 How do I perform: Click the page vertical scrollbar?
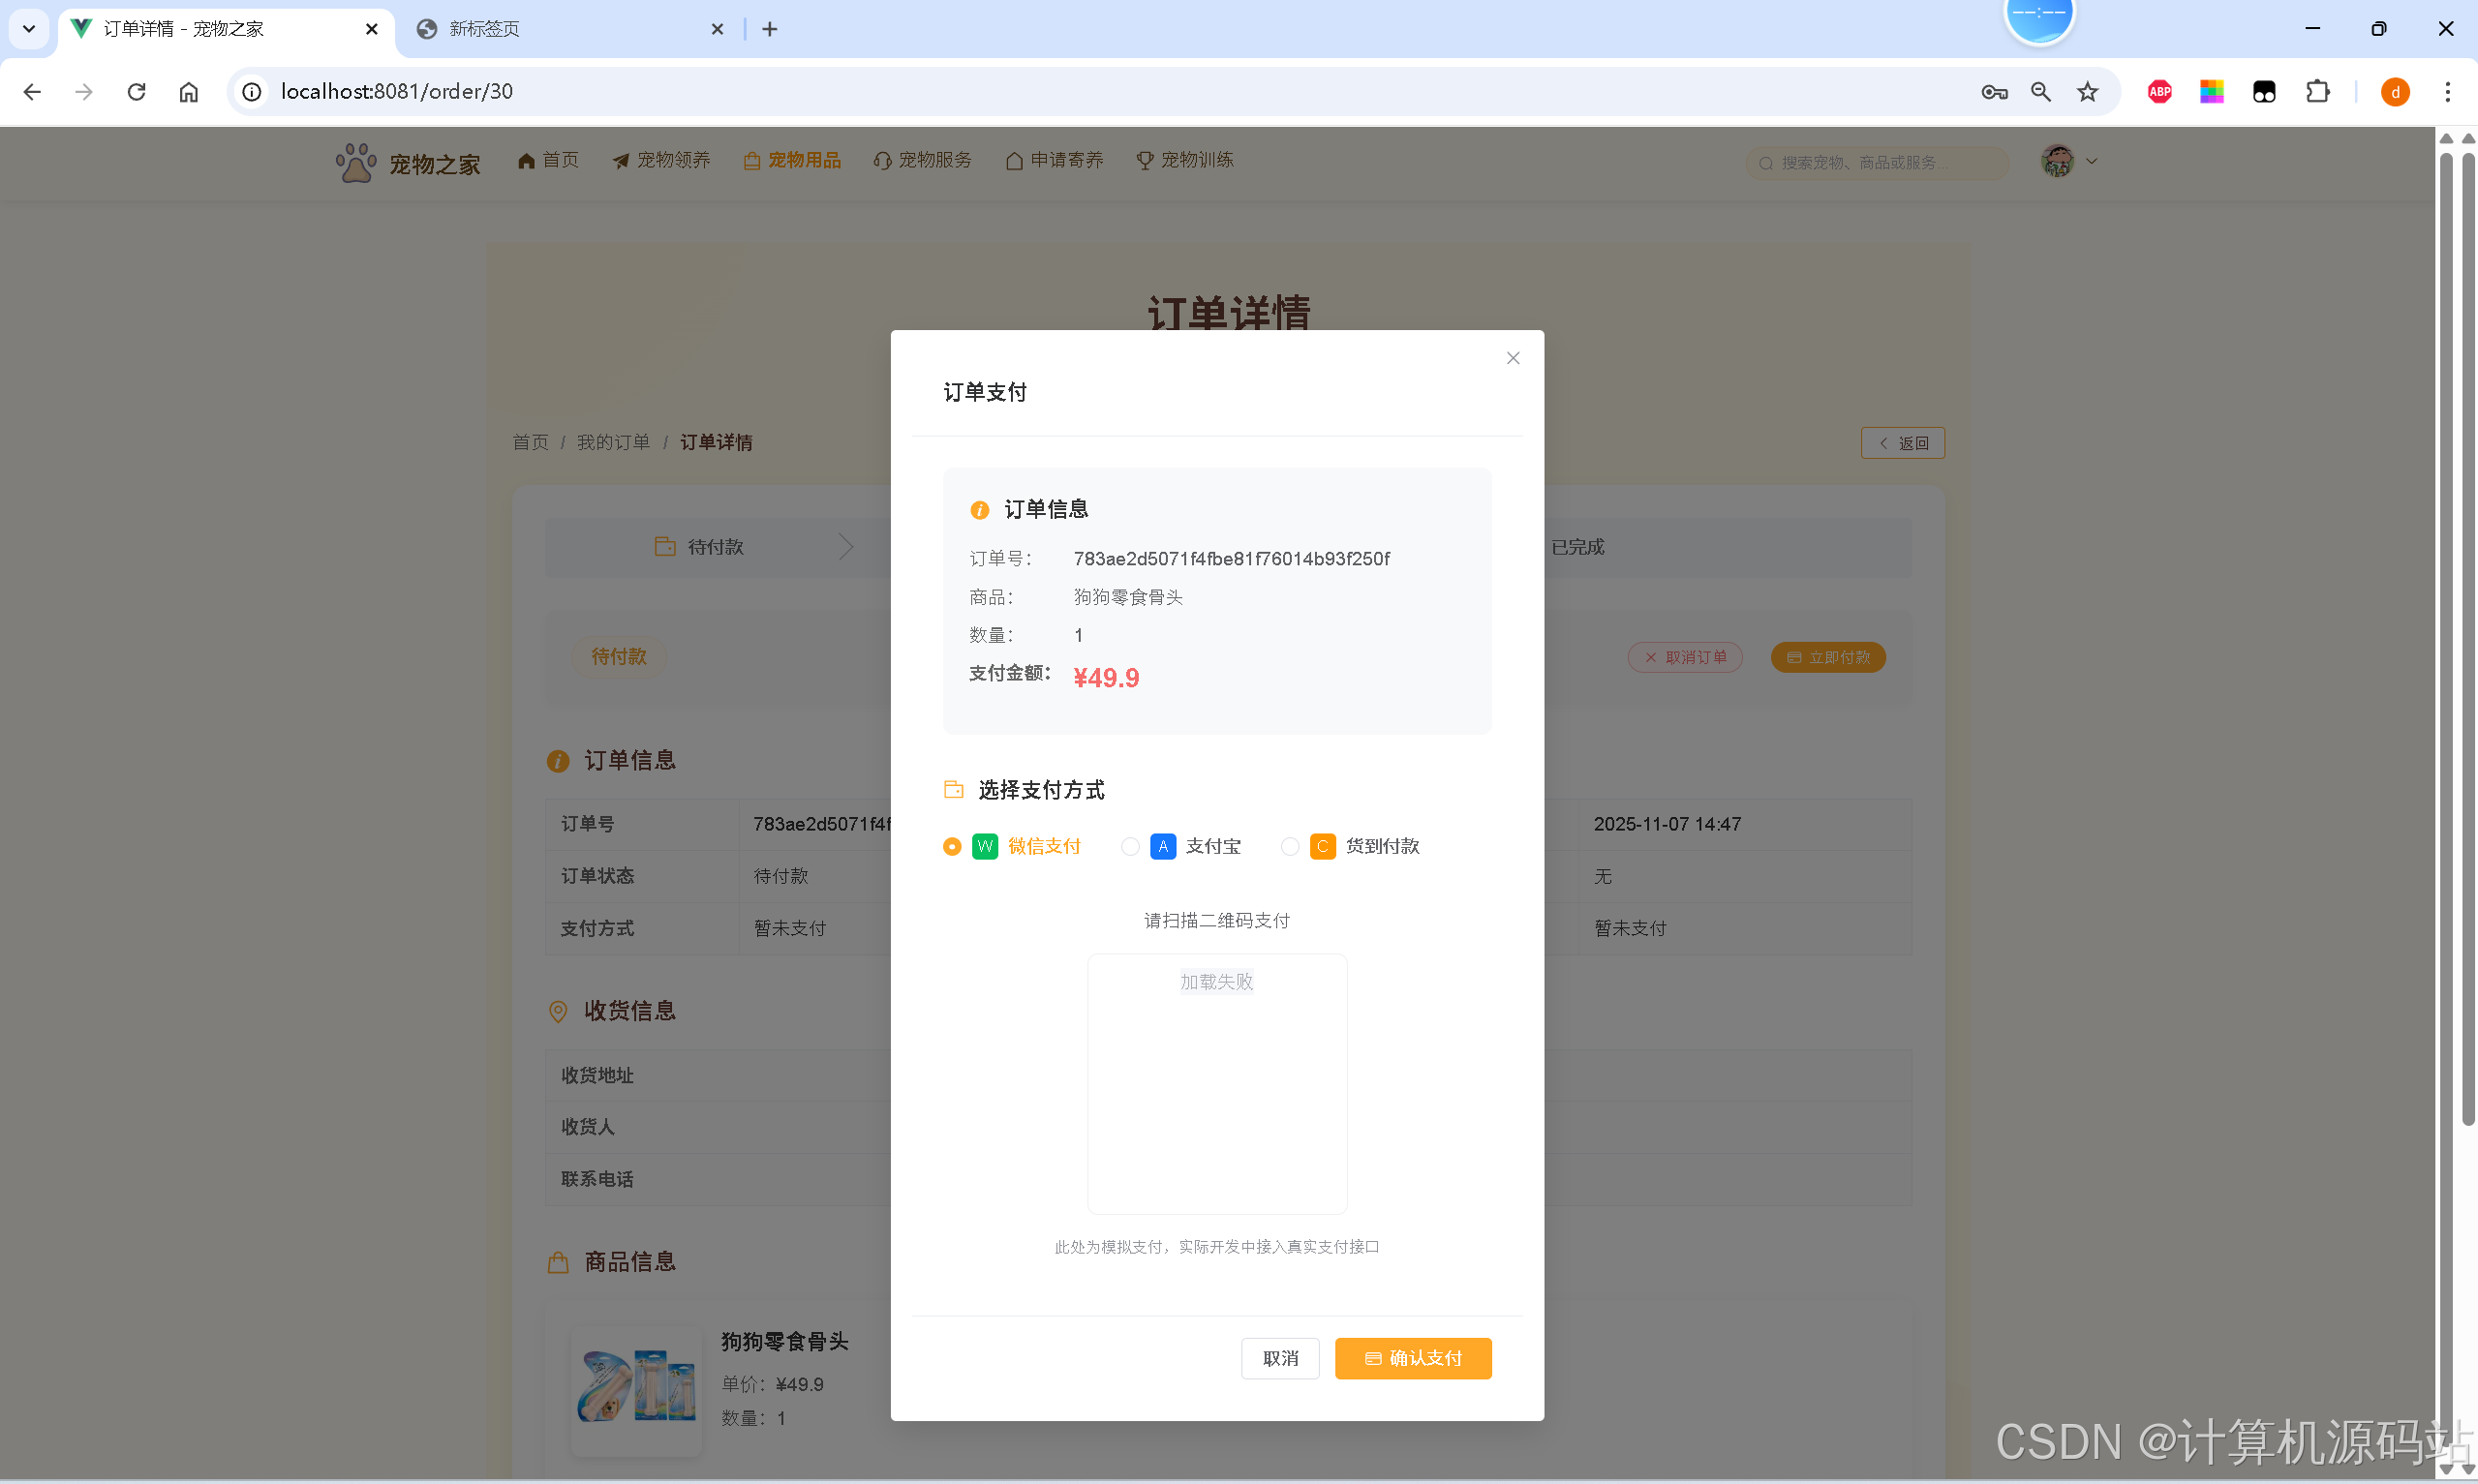[2468, 640]
